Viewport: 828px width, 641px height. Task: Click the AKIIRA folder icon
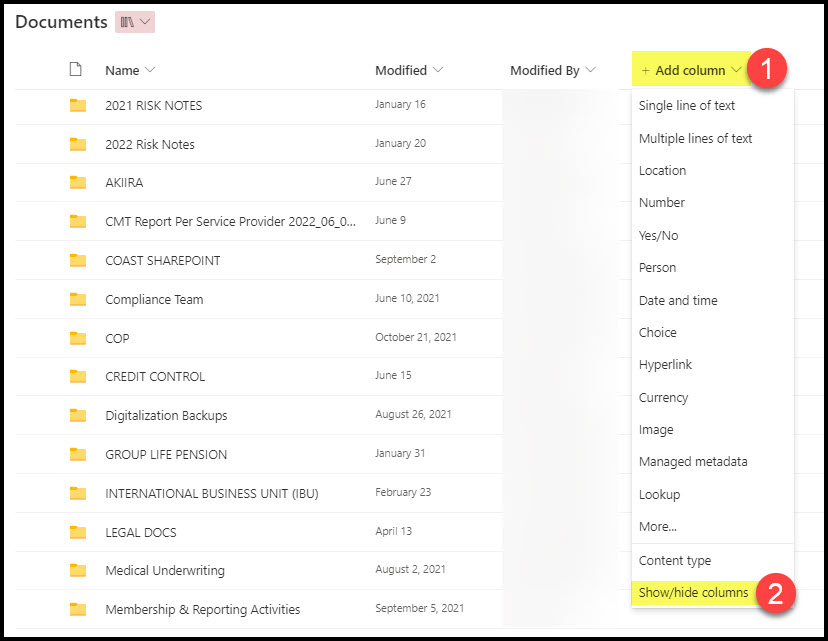point(78,182)
